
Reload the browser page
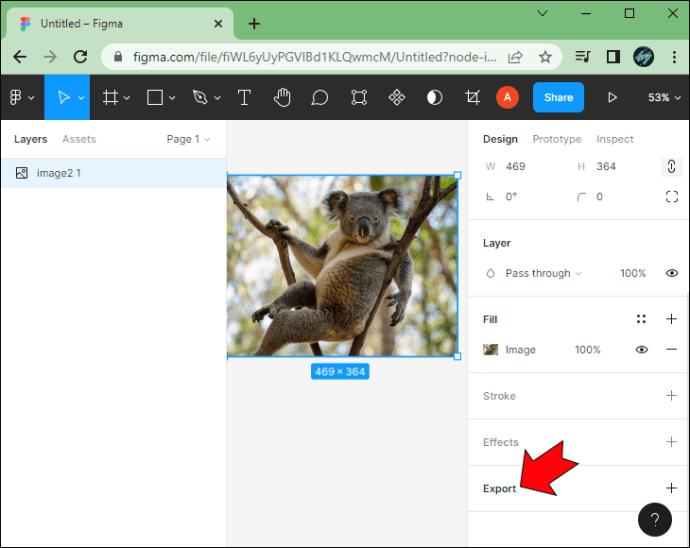(80, 57)
